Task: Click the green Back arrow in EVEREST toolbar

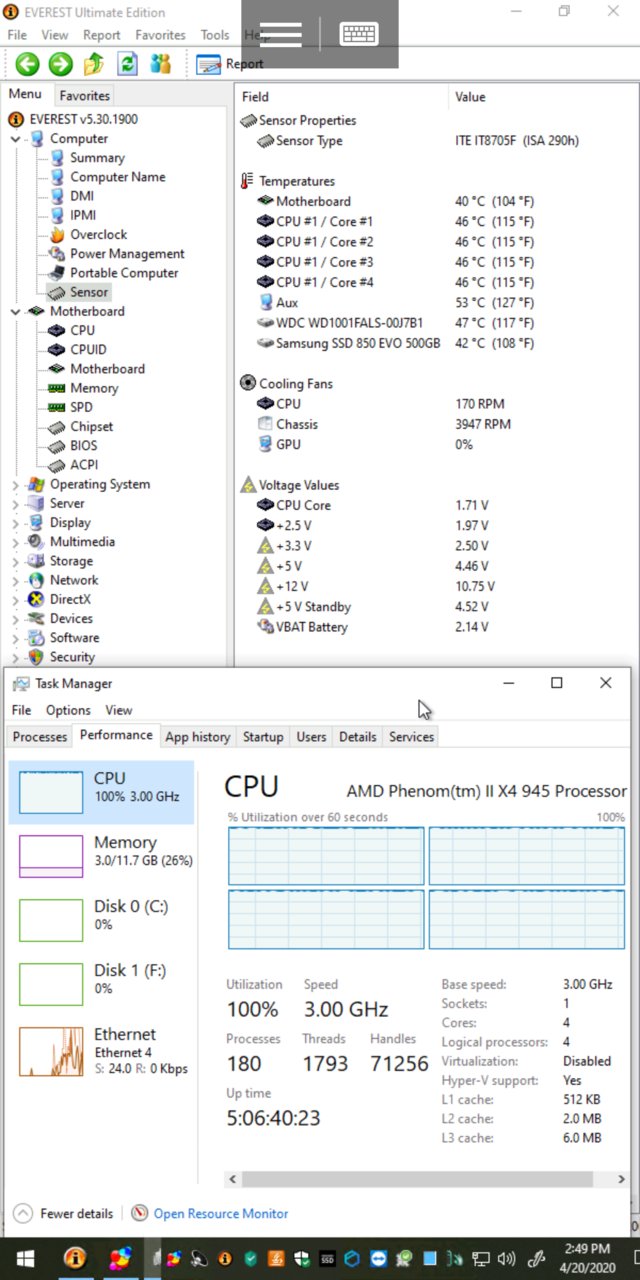Action: click(x=27, y=64)
